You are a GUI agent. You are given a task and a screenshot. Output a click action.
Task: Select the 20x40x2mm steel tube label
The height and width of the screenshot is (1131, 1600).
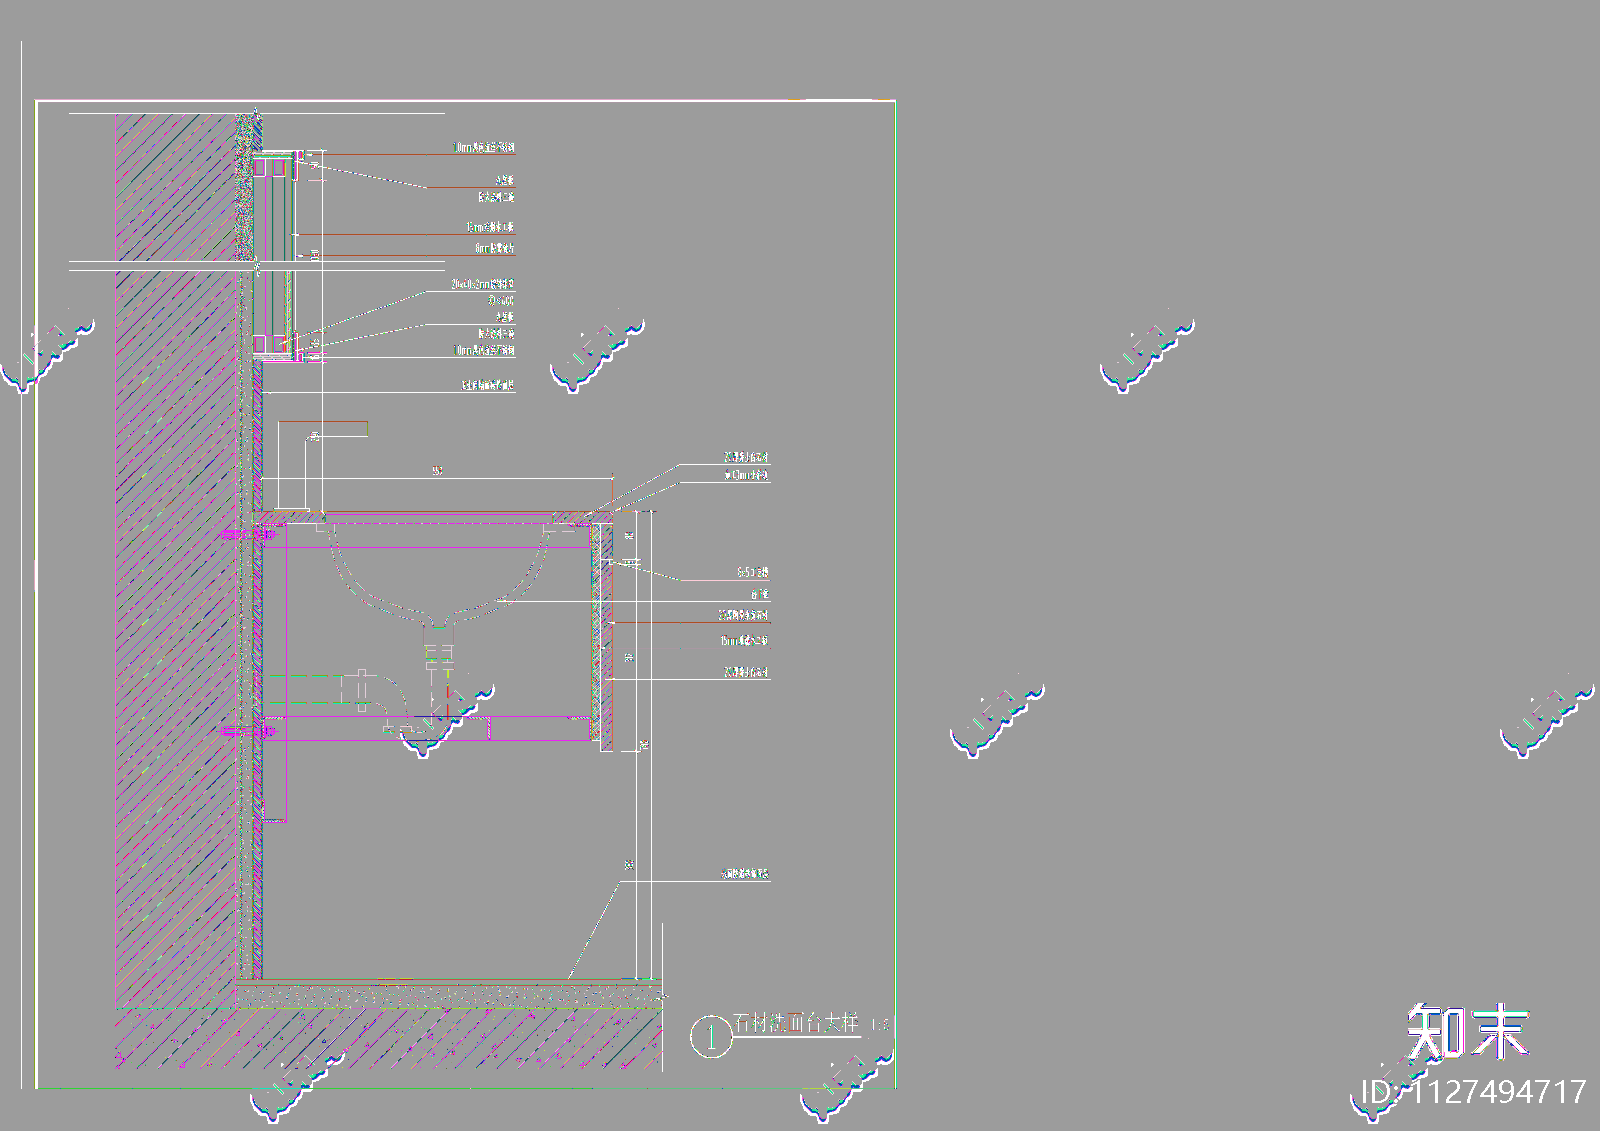(x=482, y=285)
